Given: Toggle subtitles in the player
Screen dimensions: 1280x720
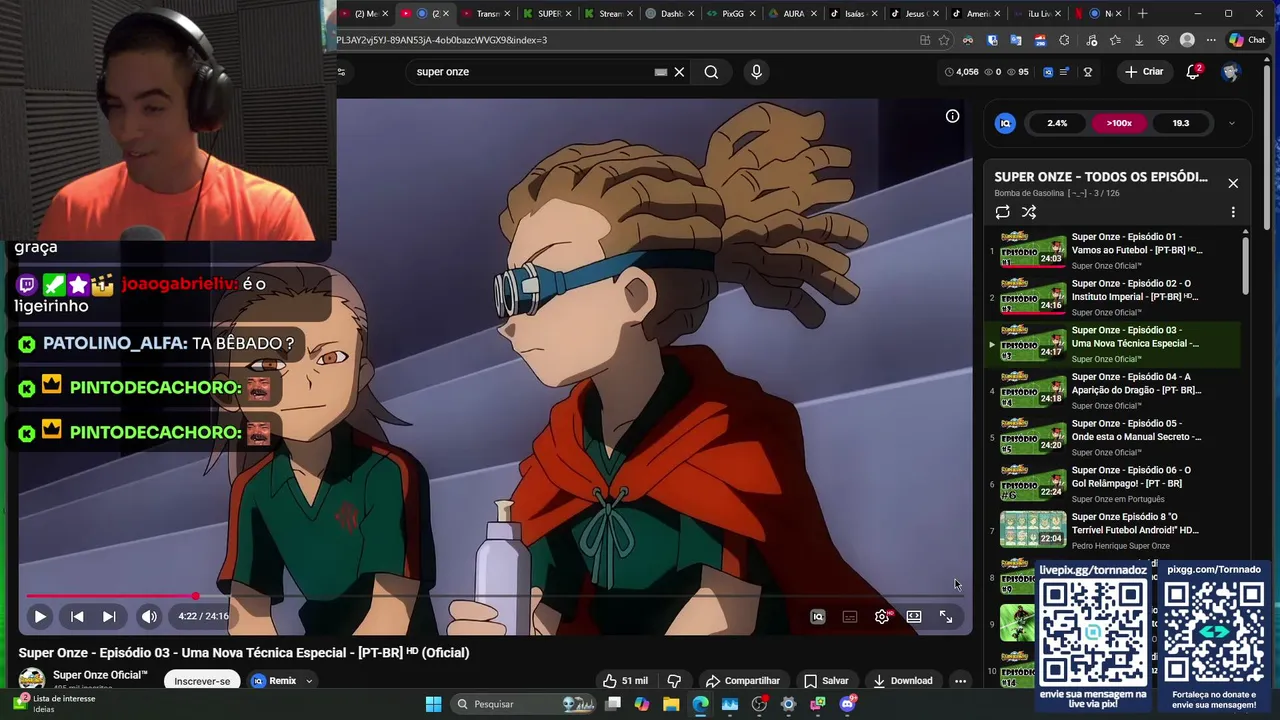Looking at the screenshot, I should click(x=850, y=617).
